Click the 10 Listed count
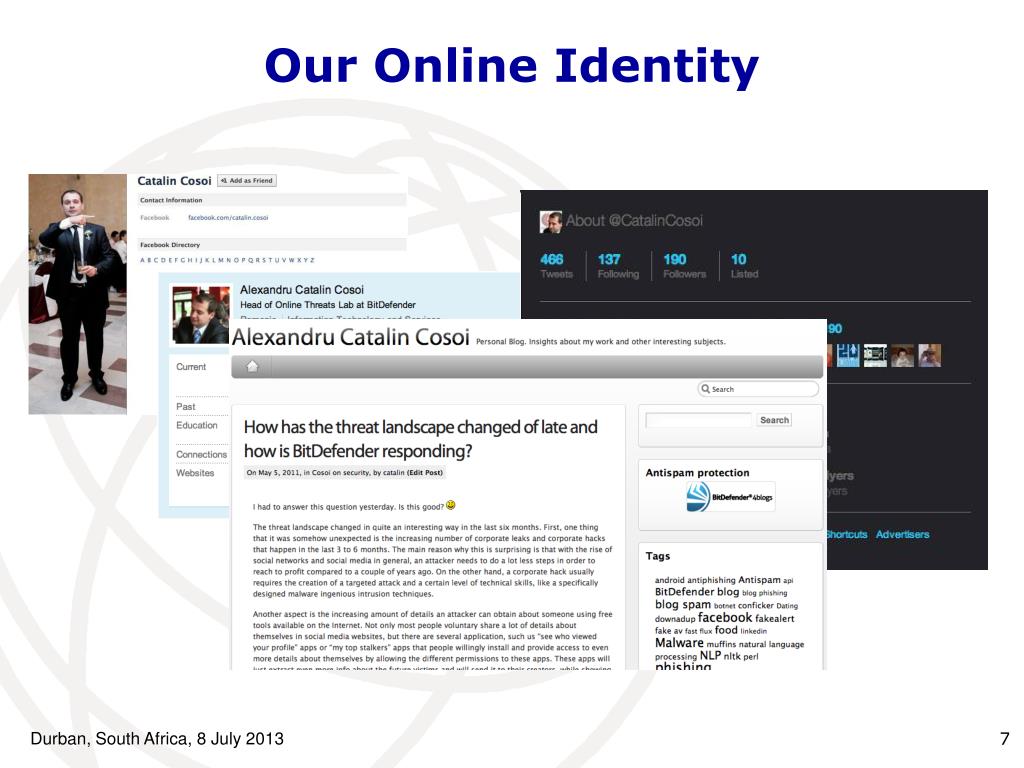 (744, 265)
